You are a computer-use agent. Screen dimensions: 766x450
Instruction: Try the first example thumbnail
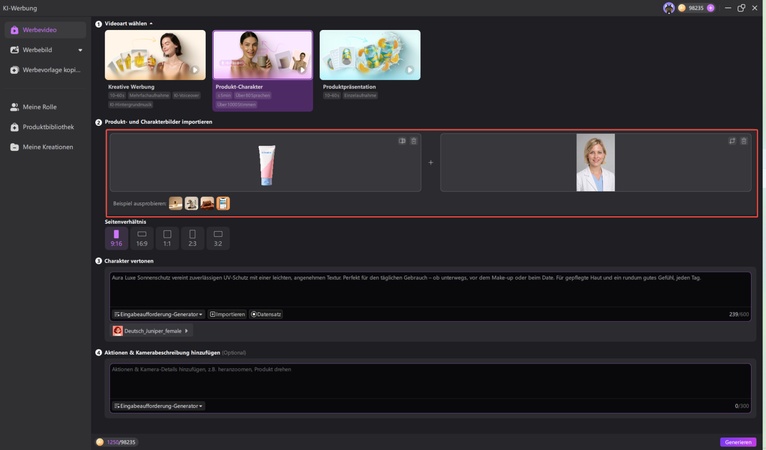176,203
